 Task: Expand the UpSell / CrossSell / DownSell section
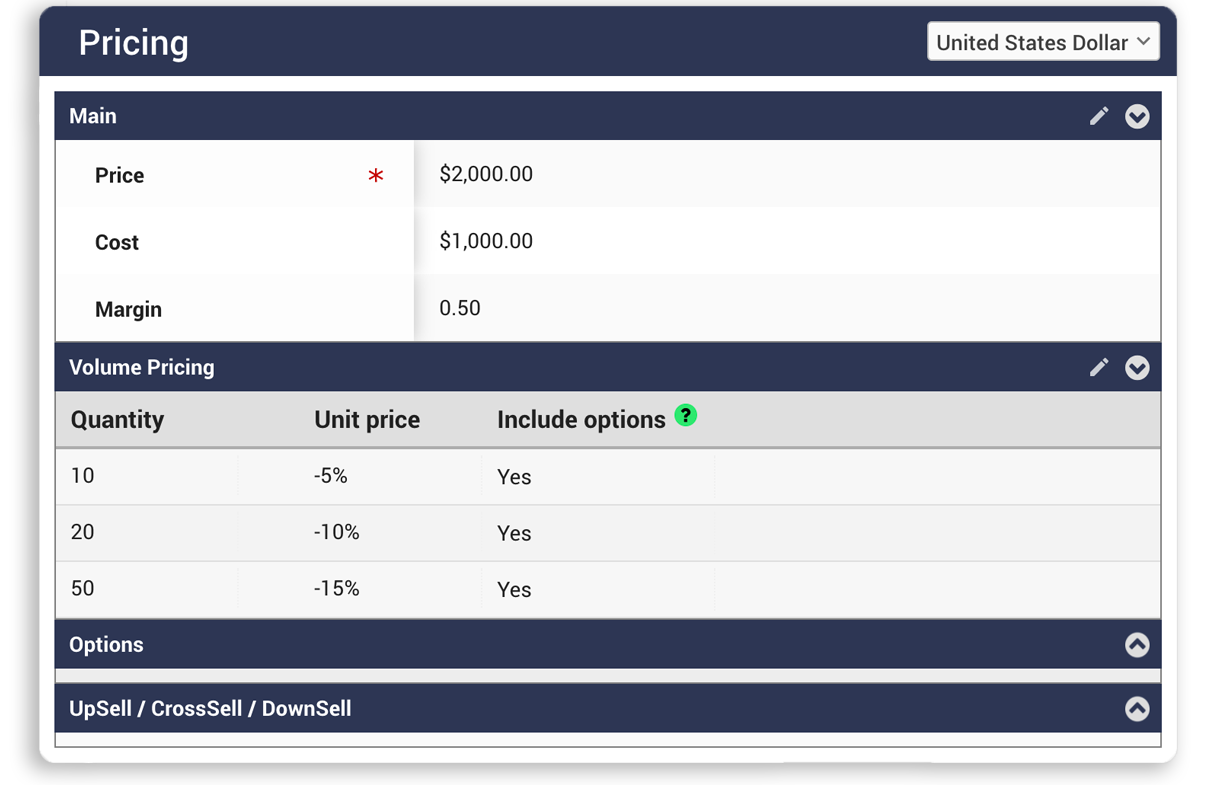1137,709
